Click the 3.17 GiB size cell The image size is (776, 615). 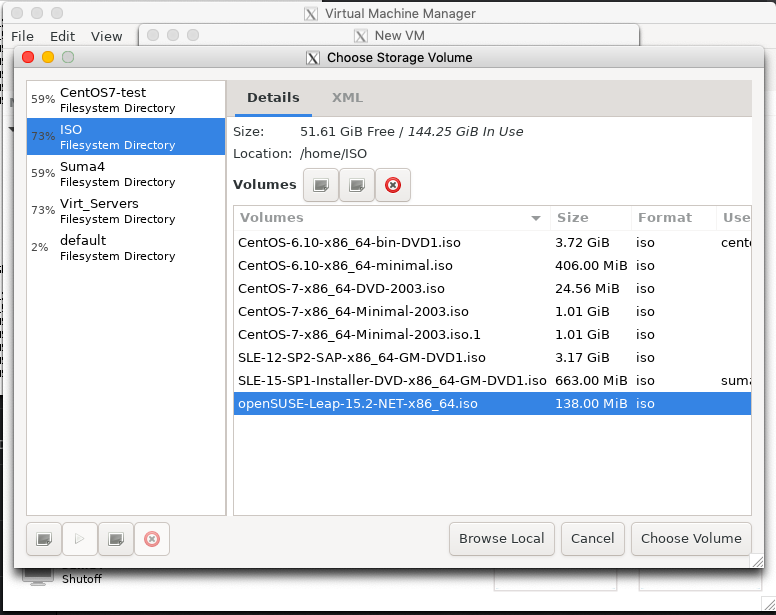click(582, 358)
